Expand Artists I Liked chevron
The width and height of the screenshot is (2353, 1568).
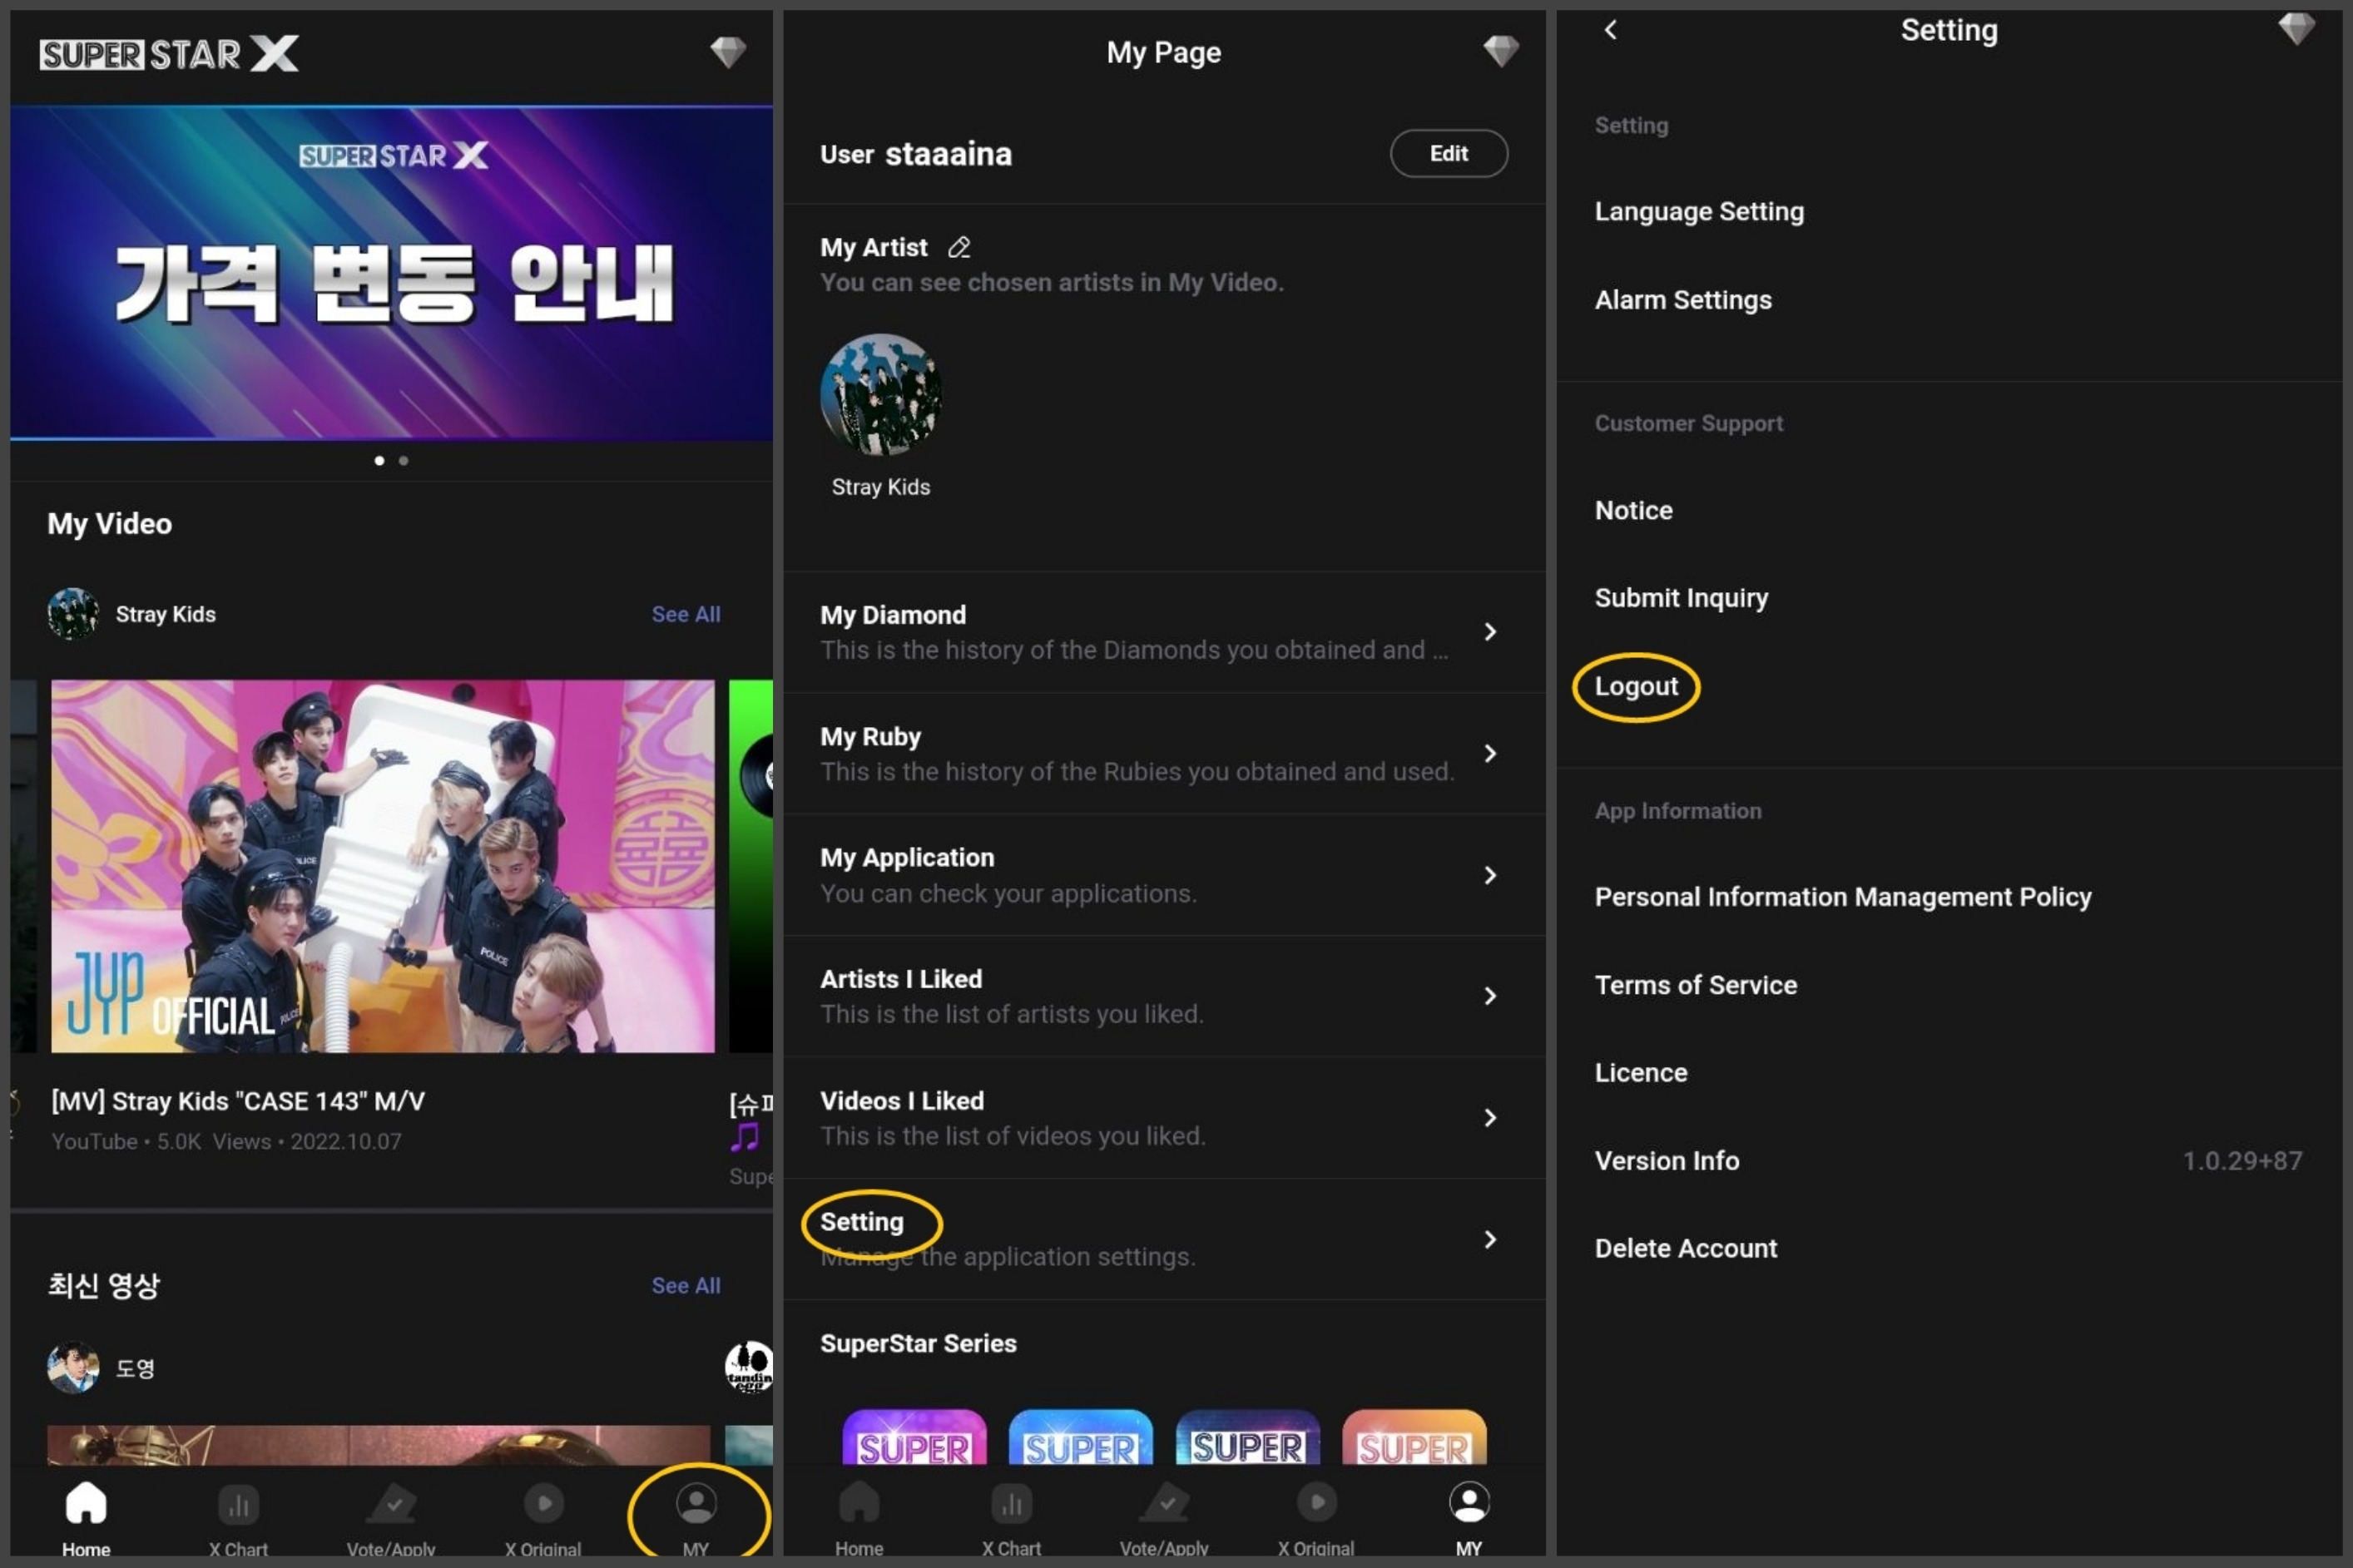[x=1490, y=996]
